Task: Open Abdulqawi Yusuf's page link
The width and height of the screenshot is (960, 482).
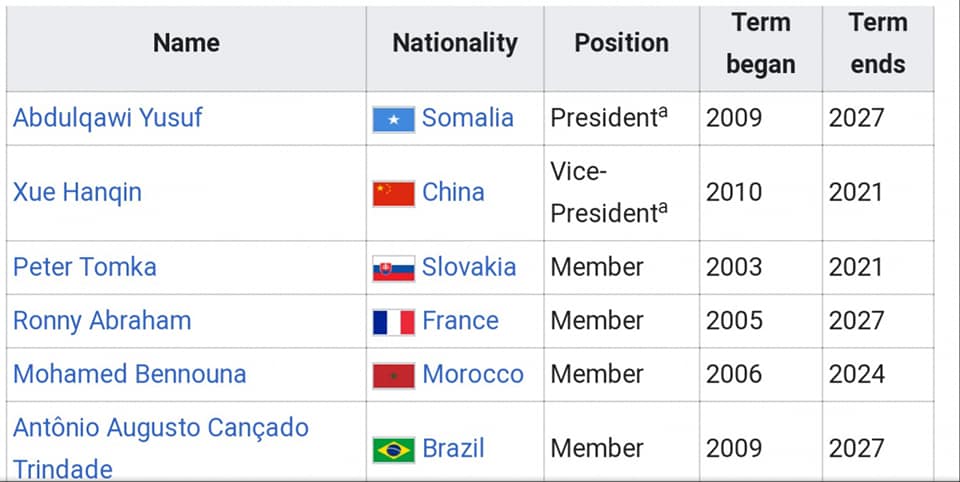Action: tap(107, 118)
